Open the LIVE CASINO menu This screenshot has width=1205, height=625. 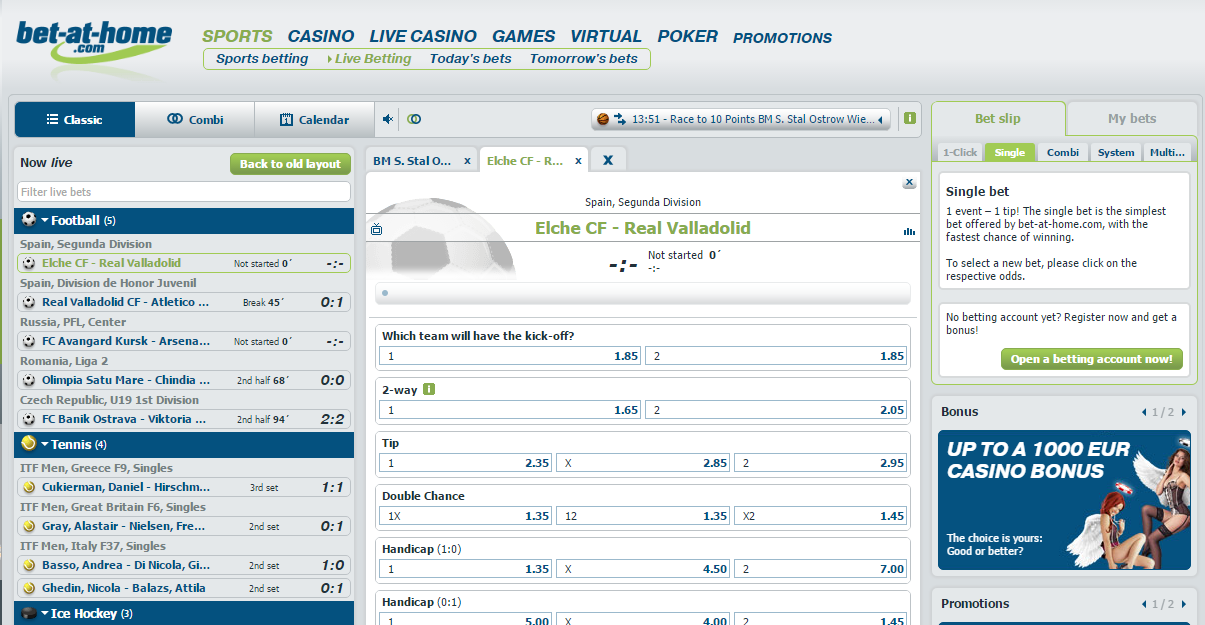point(423,36)
